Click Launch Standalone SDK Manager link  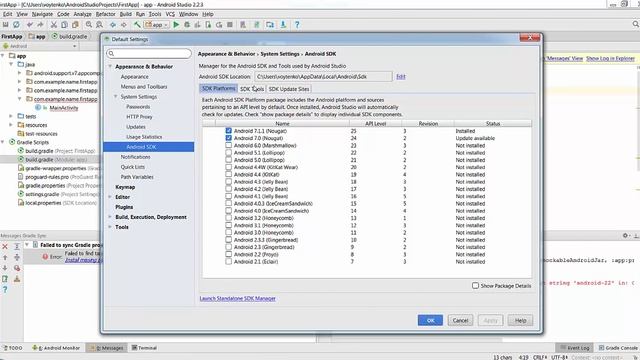point(238,299)
